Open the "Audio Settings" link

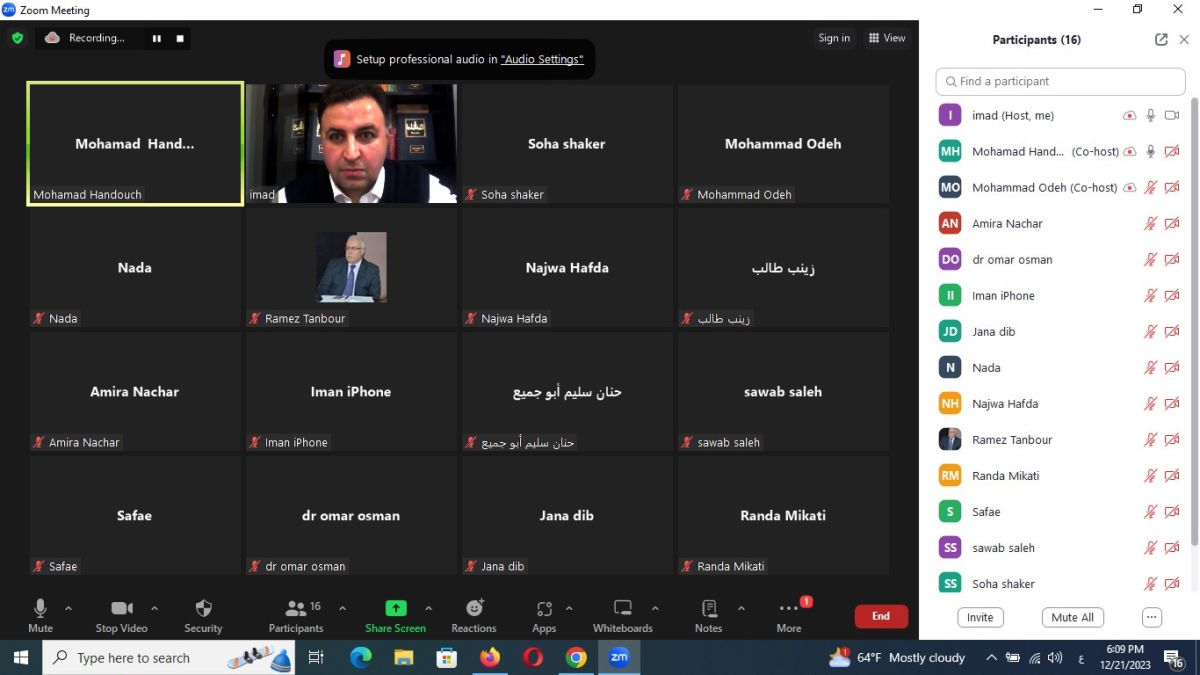click(541, 60)
